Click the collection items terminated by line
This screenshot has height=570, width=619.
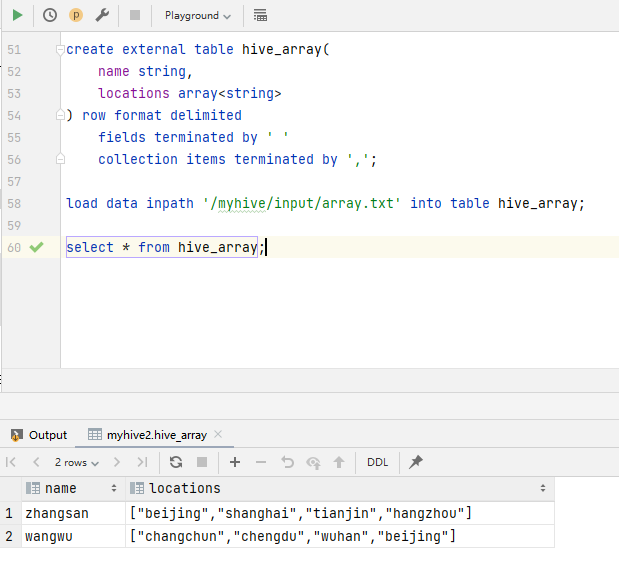coord(238,159)
